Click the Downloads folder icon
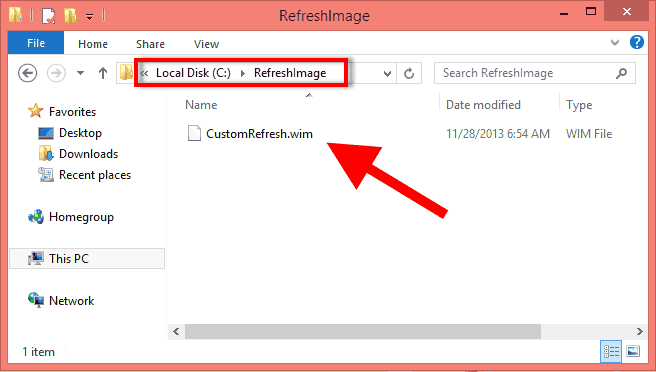 [46, 154]
